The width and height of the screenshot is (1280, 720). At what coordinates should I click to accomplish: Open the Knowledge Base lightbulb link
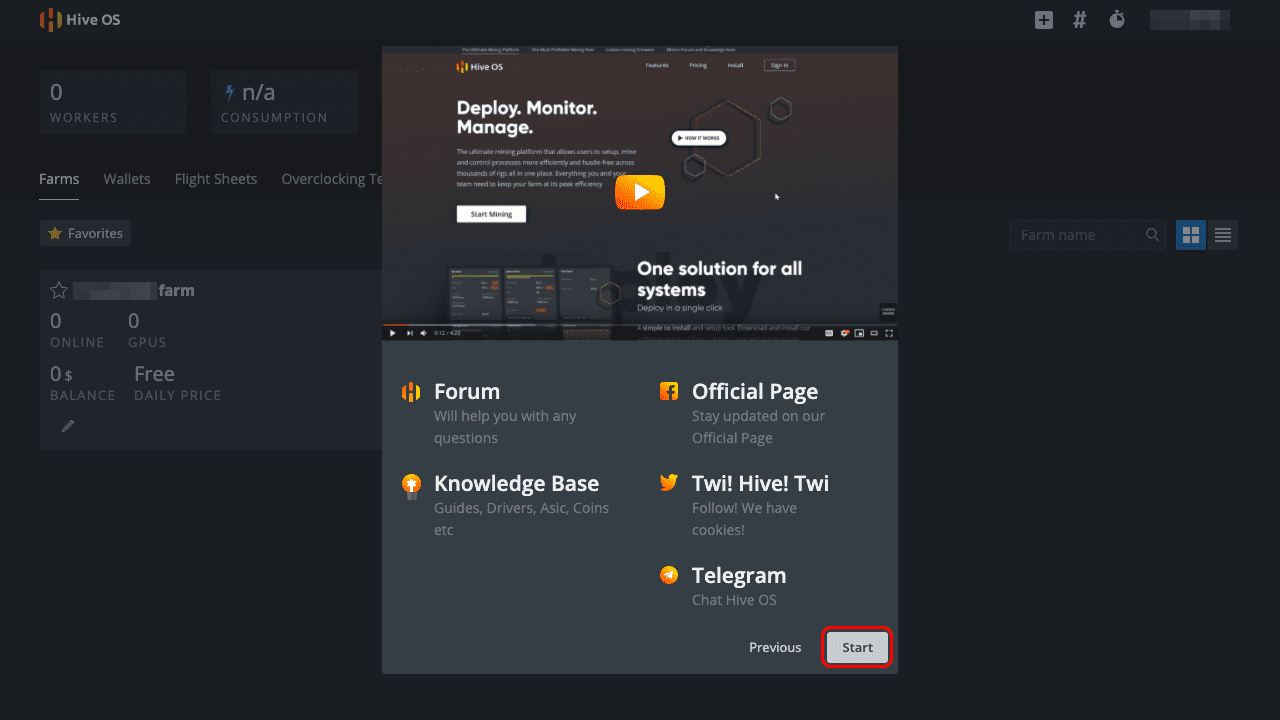click(516, 484)
